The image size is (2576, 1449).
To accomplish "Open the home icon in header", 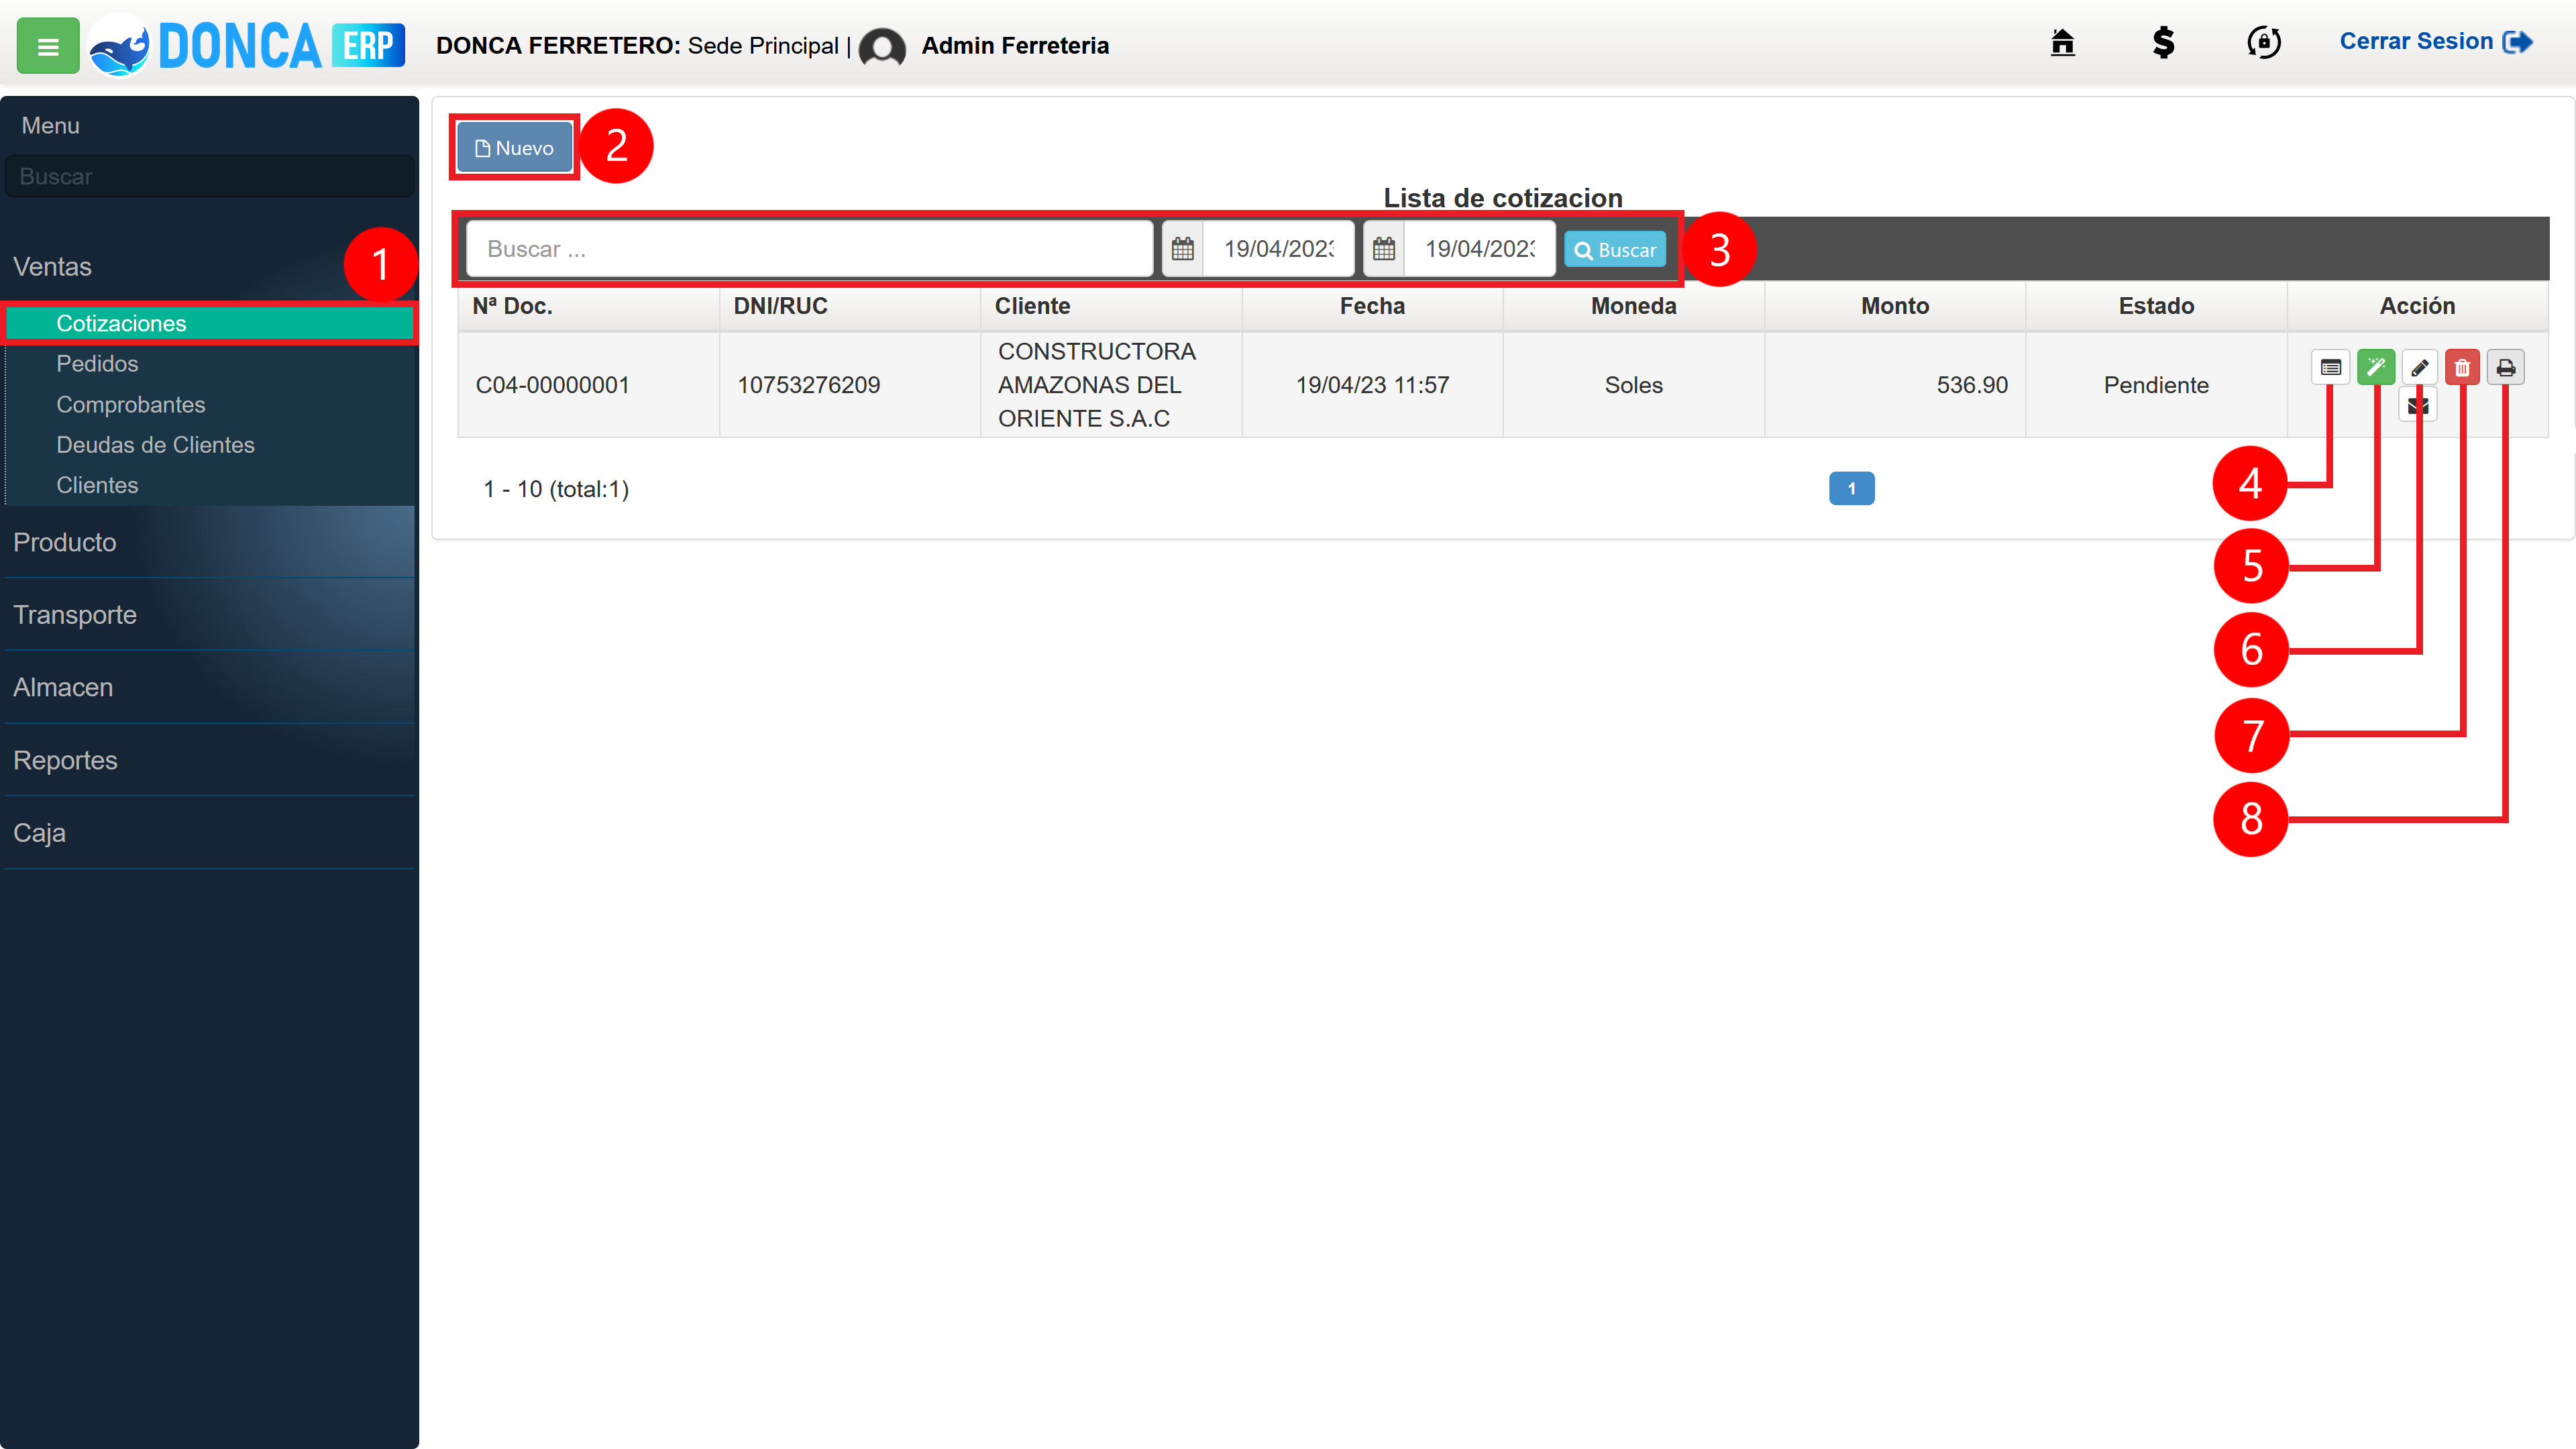I will (2062, 42).
